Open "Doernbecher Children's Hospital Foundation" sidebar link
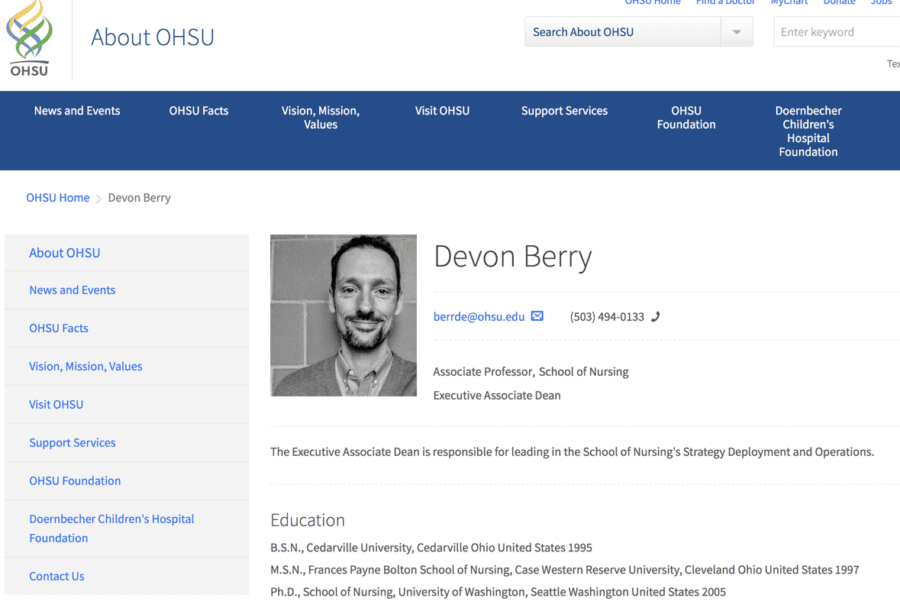This screenshot has width=900, height=611. [111, 528]
